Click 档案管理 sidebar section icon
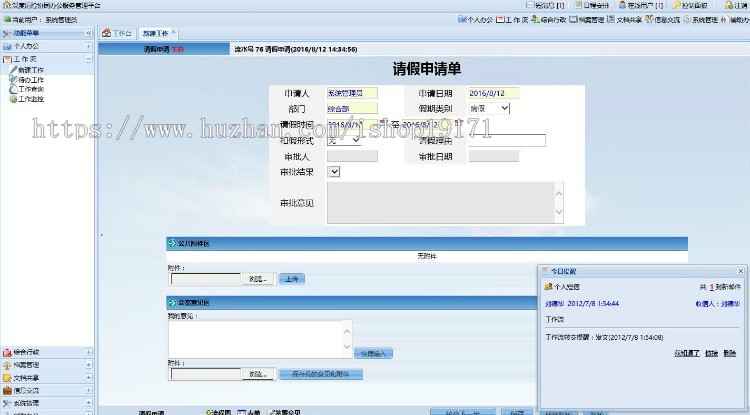The image size is (750, 415). click(x=7, y=365)
